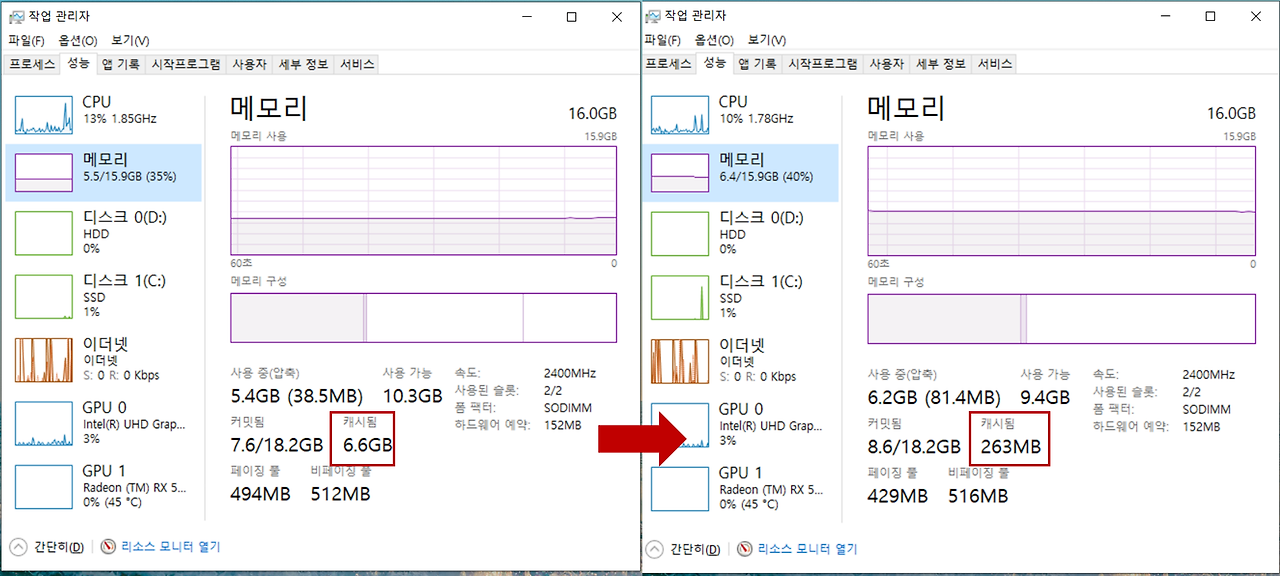Click the 메모리 사용 usage graph

(424, 200)
